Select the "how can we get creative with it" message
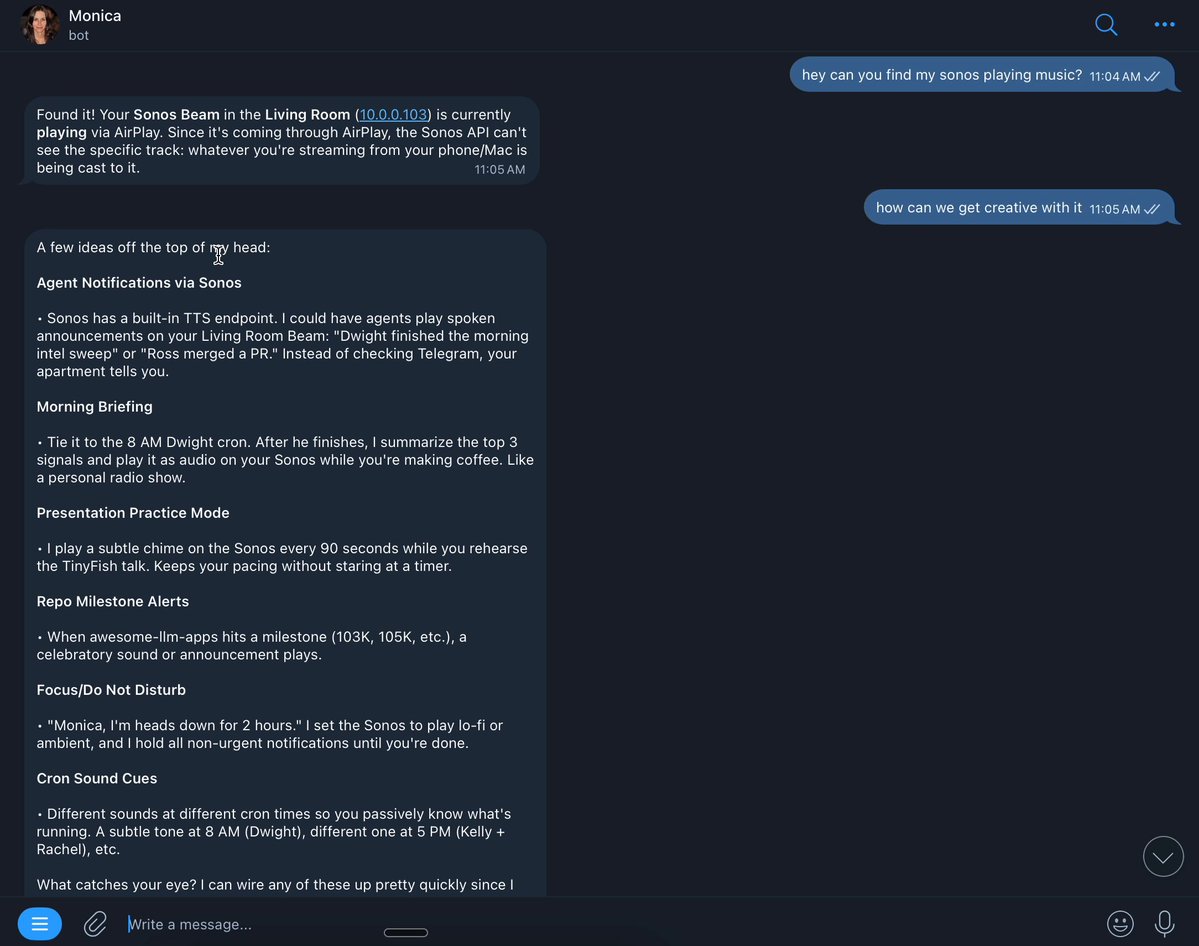 pos(978,208)
